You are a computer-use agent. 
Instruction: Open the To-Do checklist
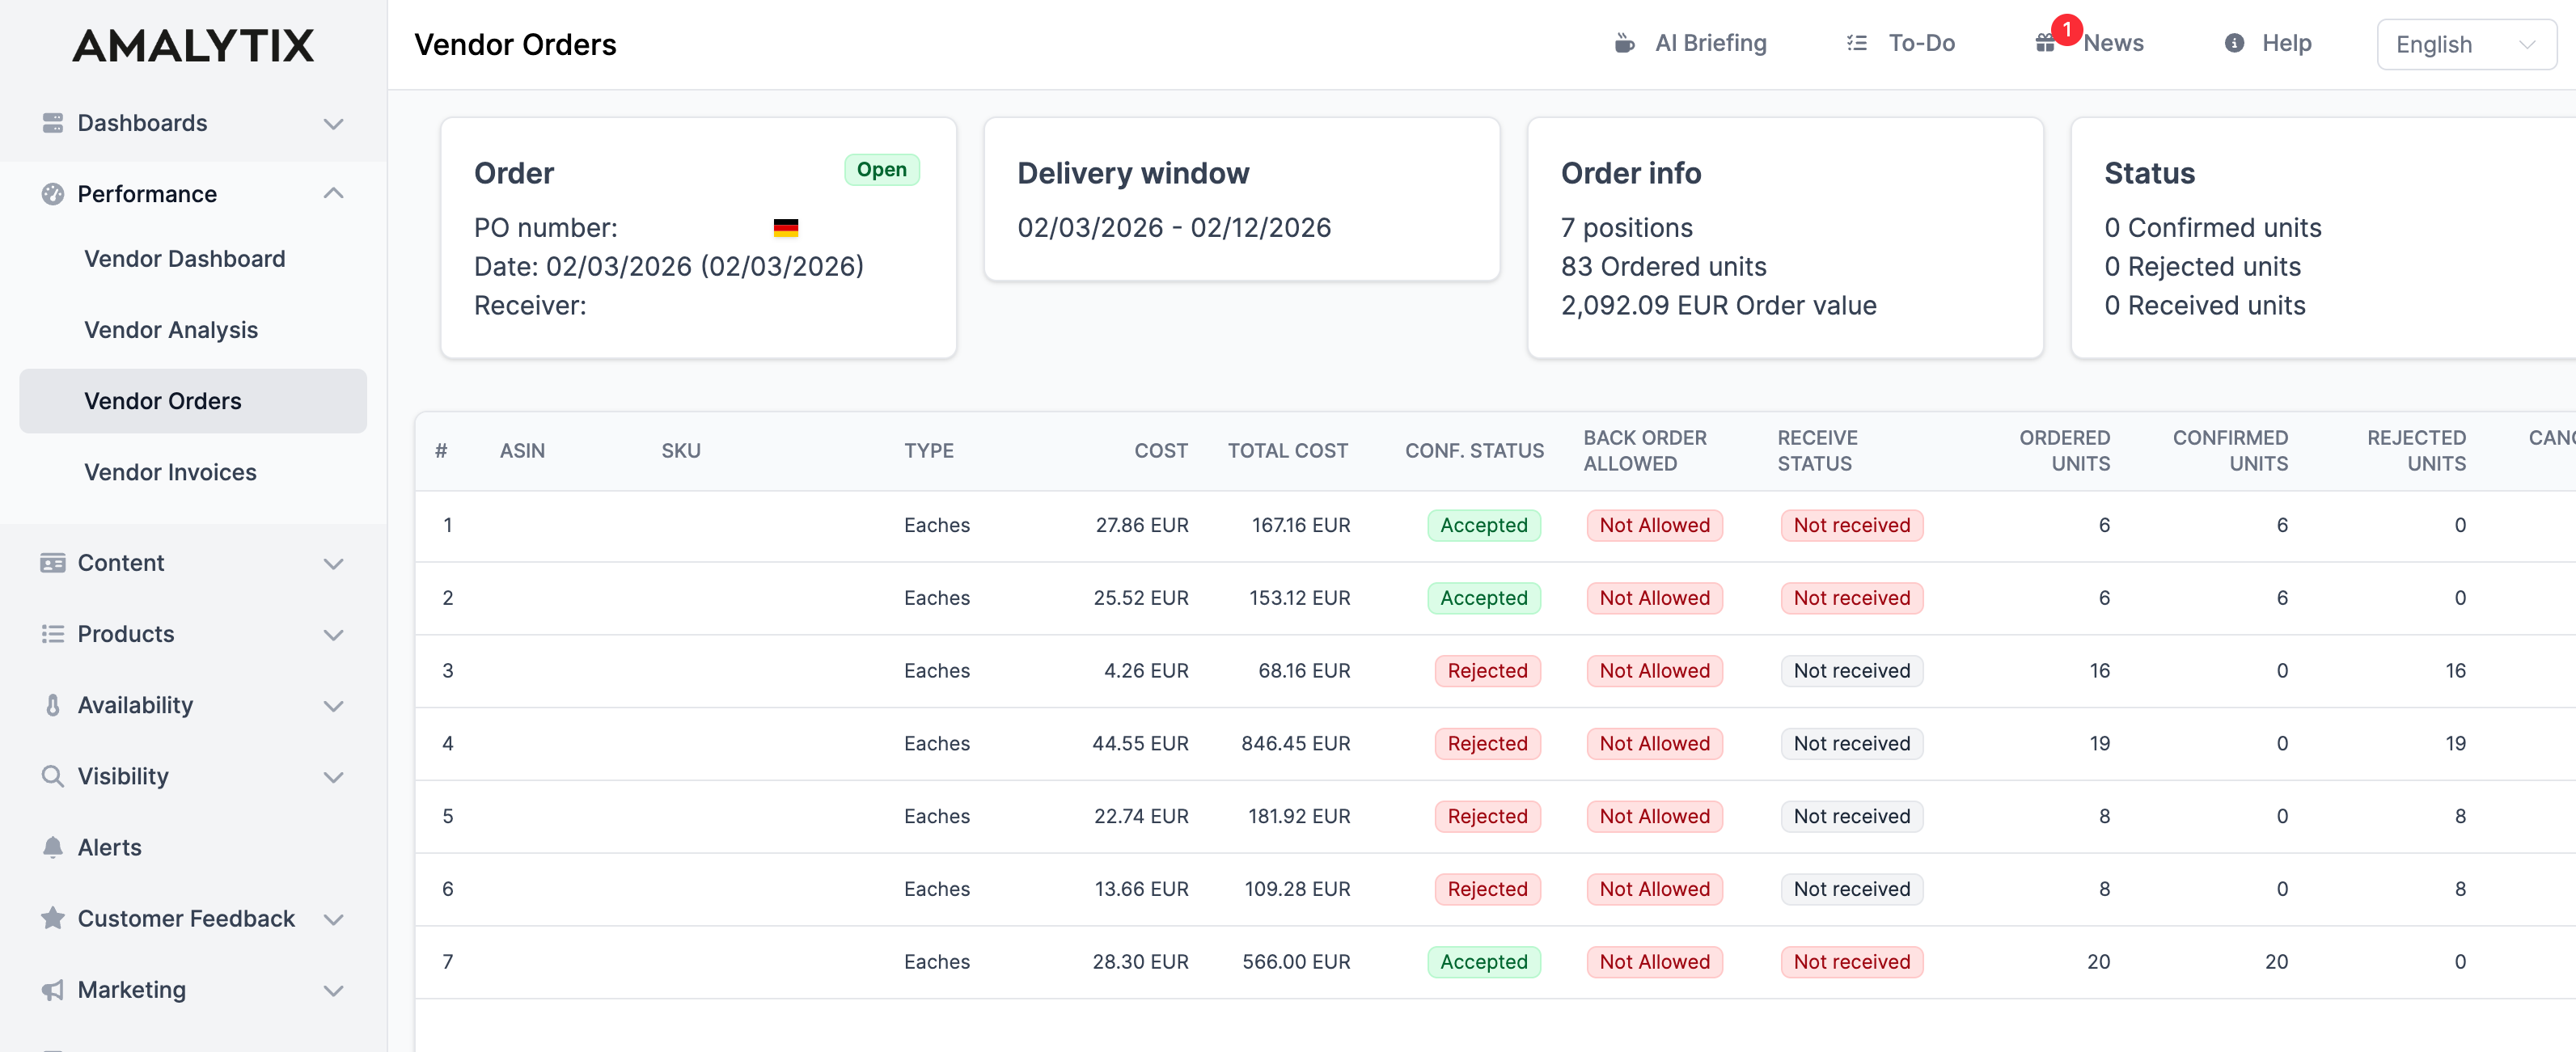tap(1899, 43)
